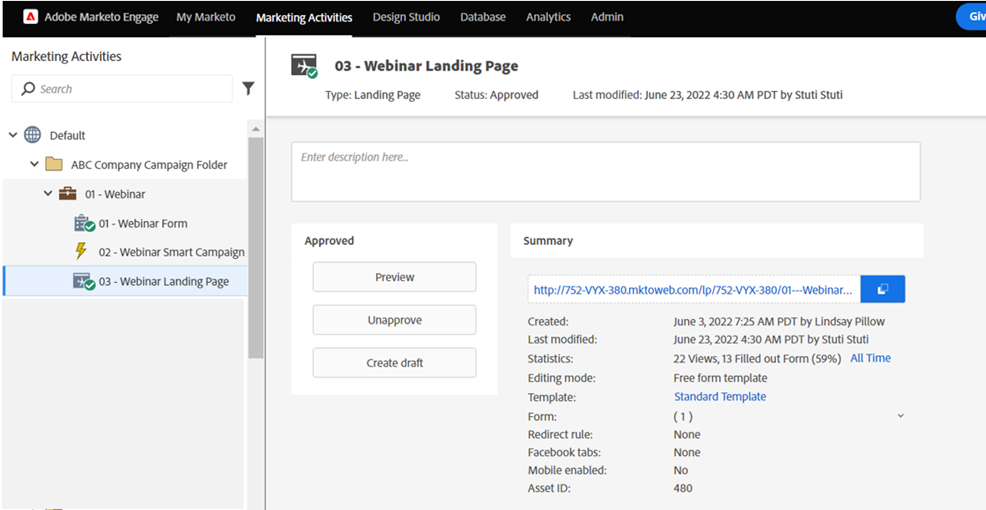Select 01 - Webinar Form tree item
This screenshot has width=986, height=510.
tap(143, 223)
